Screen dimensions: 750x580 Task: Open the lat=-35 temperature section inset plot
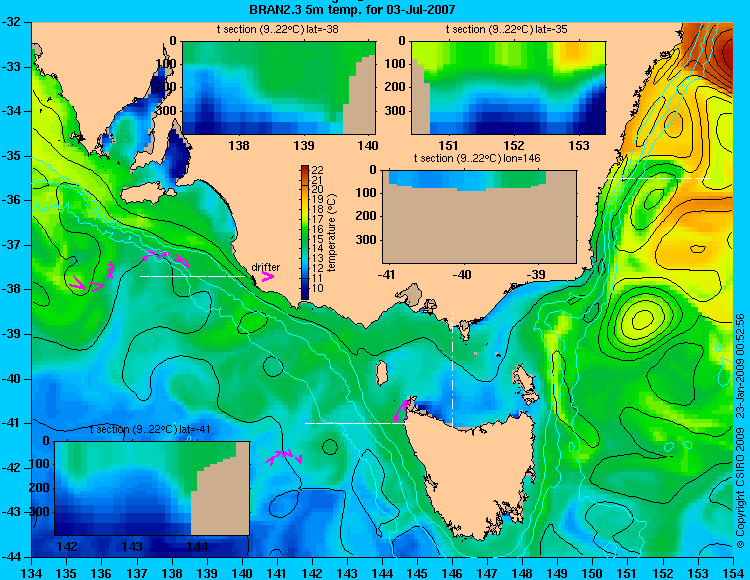[508, 88]
